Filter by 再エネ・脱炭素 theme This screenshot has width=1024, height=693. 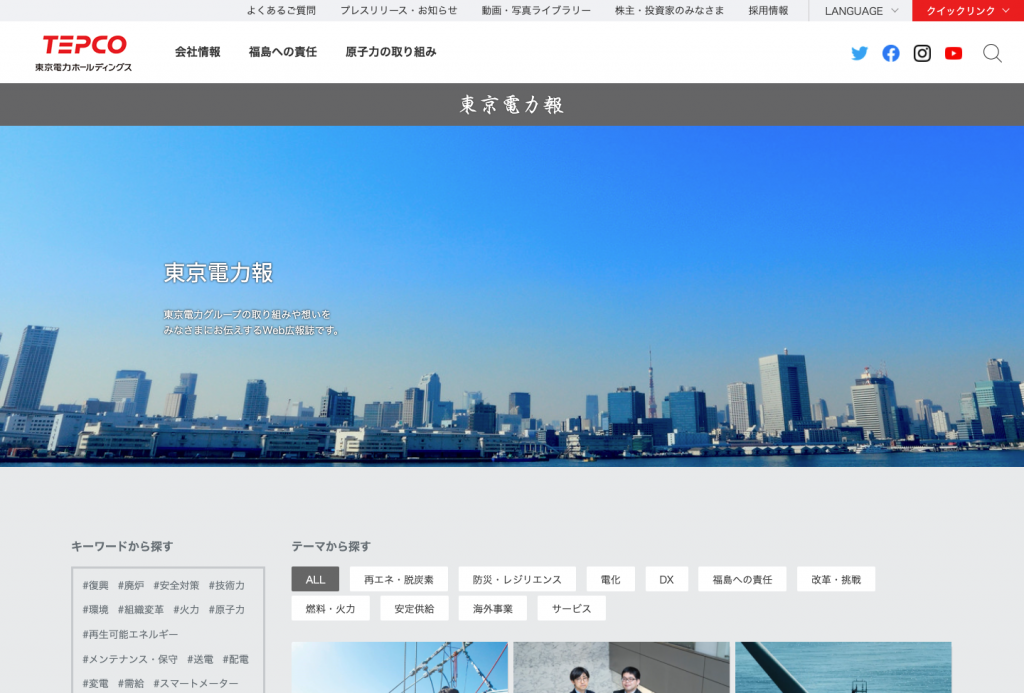[399, 580]
